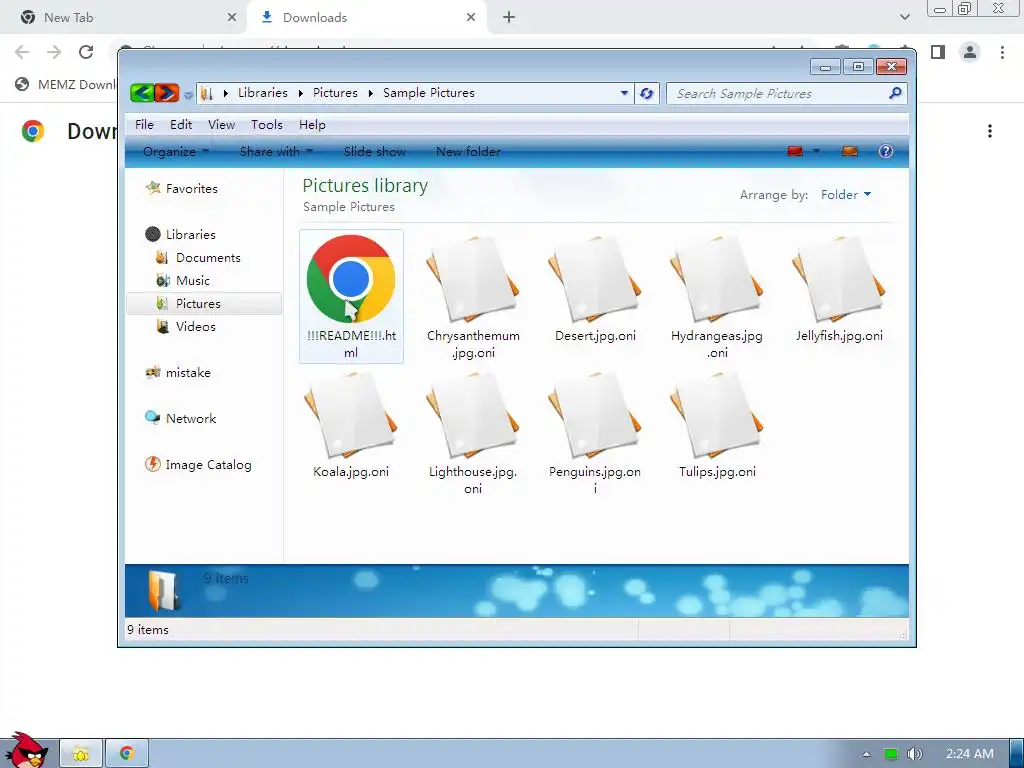Select Network in the navigation pane
1024x768 pixels.
coord(191,419)
